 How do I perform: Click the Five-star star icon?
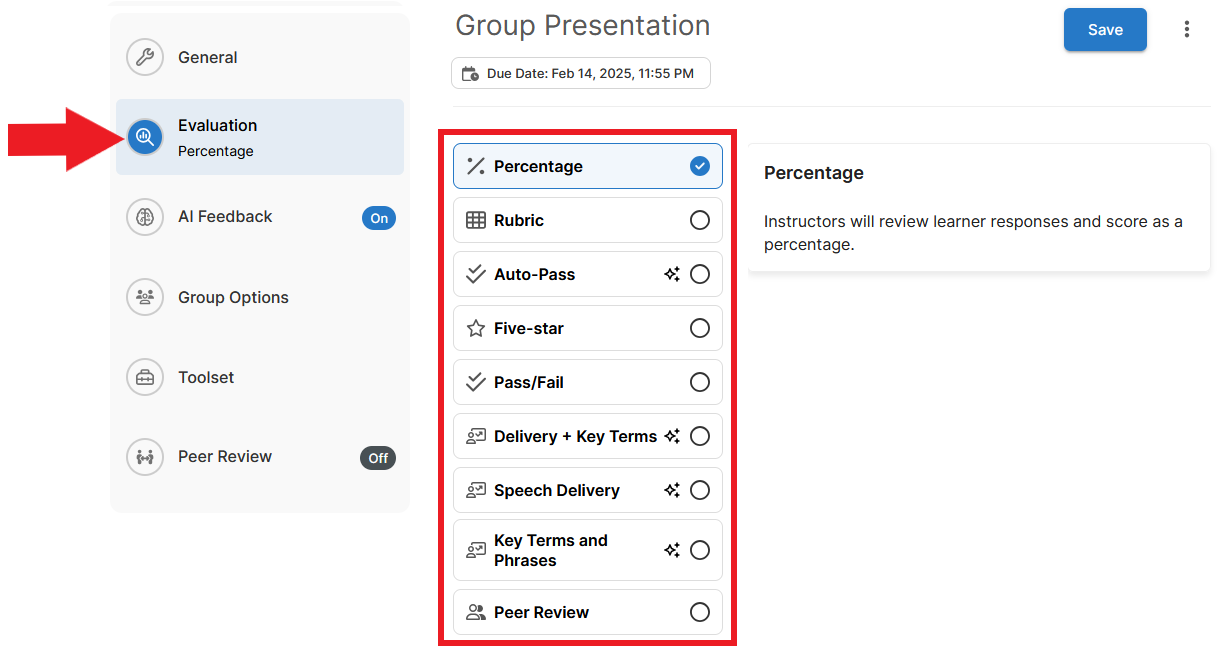[x=476, y=328]
